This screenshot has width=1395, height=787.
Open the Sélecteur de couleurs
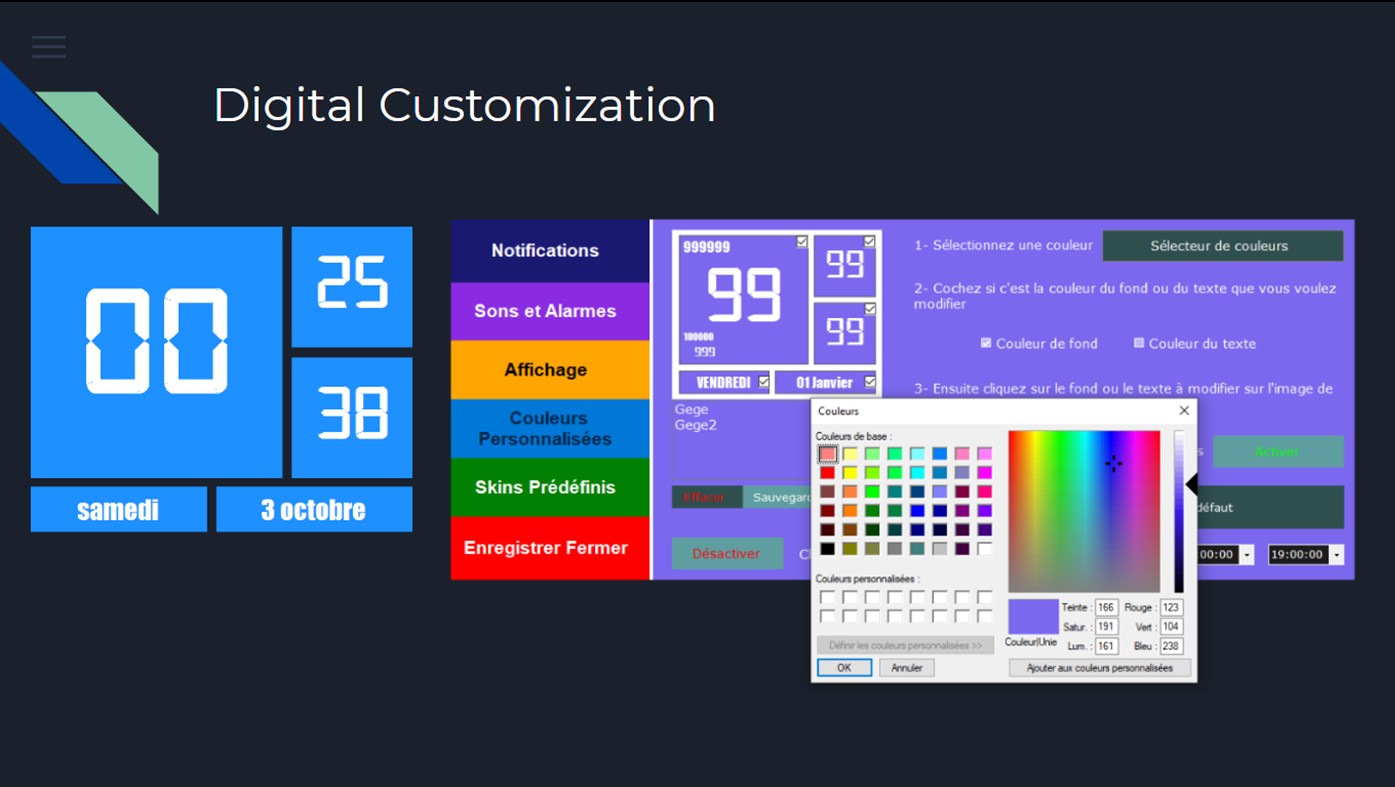click(1222, 245)
